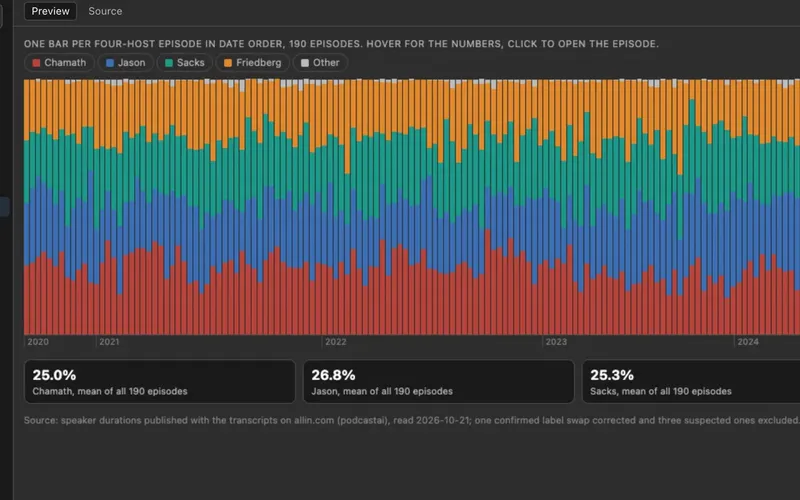800x500 pixels.
Task: Select the 2020 axis label
Action: [x=38, y=342]
